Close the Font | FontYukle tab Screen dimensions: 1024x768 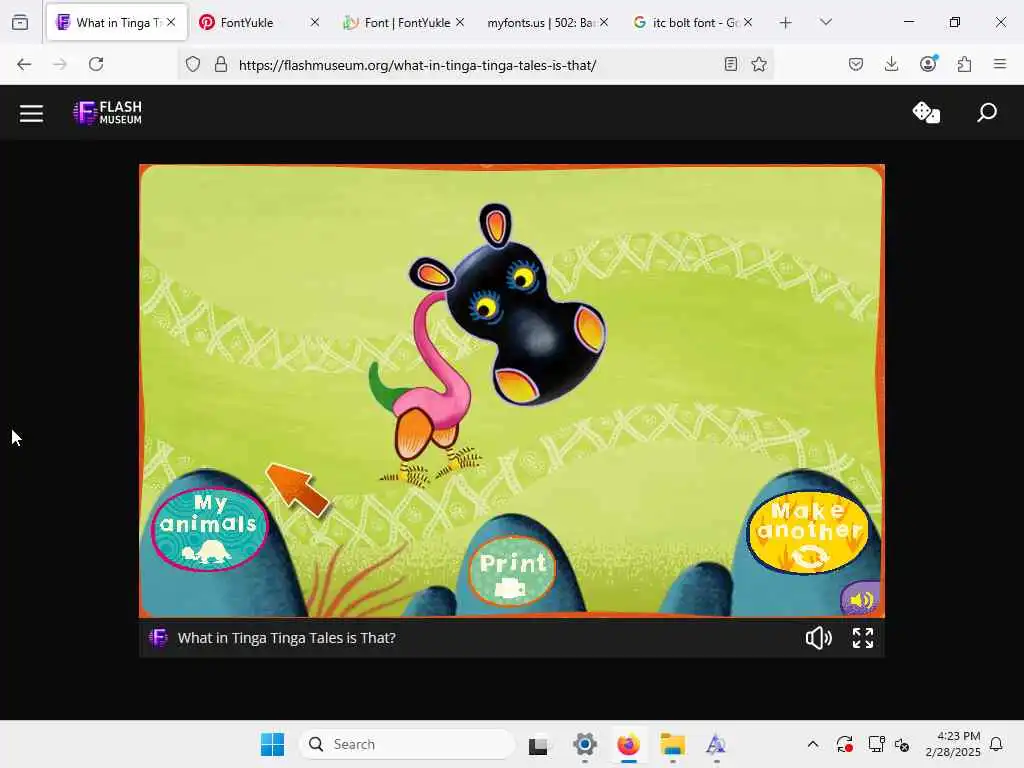[x=460, y=22]
